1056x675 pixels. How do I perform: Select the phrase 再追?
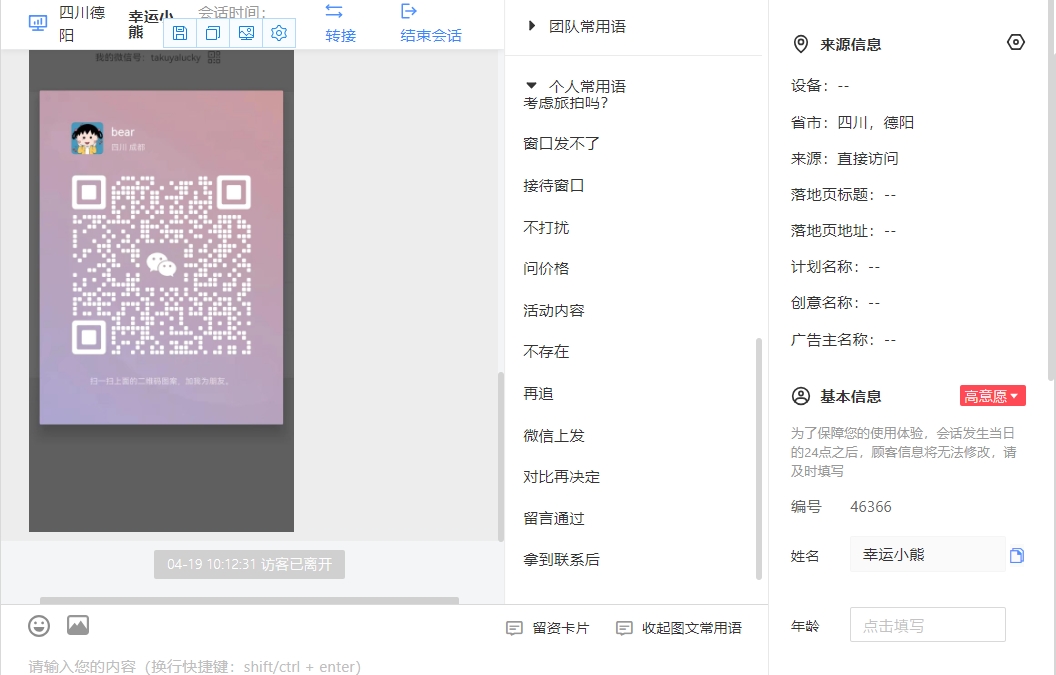(x=539, y=393)
